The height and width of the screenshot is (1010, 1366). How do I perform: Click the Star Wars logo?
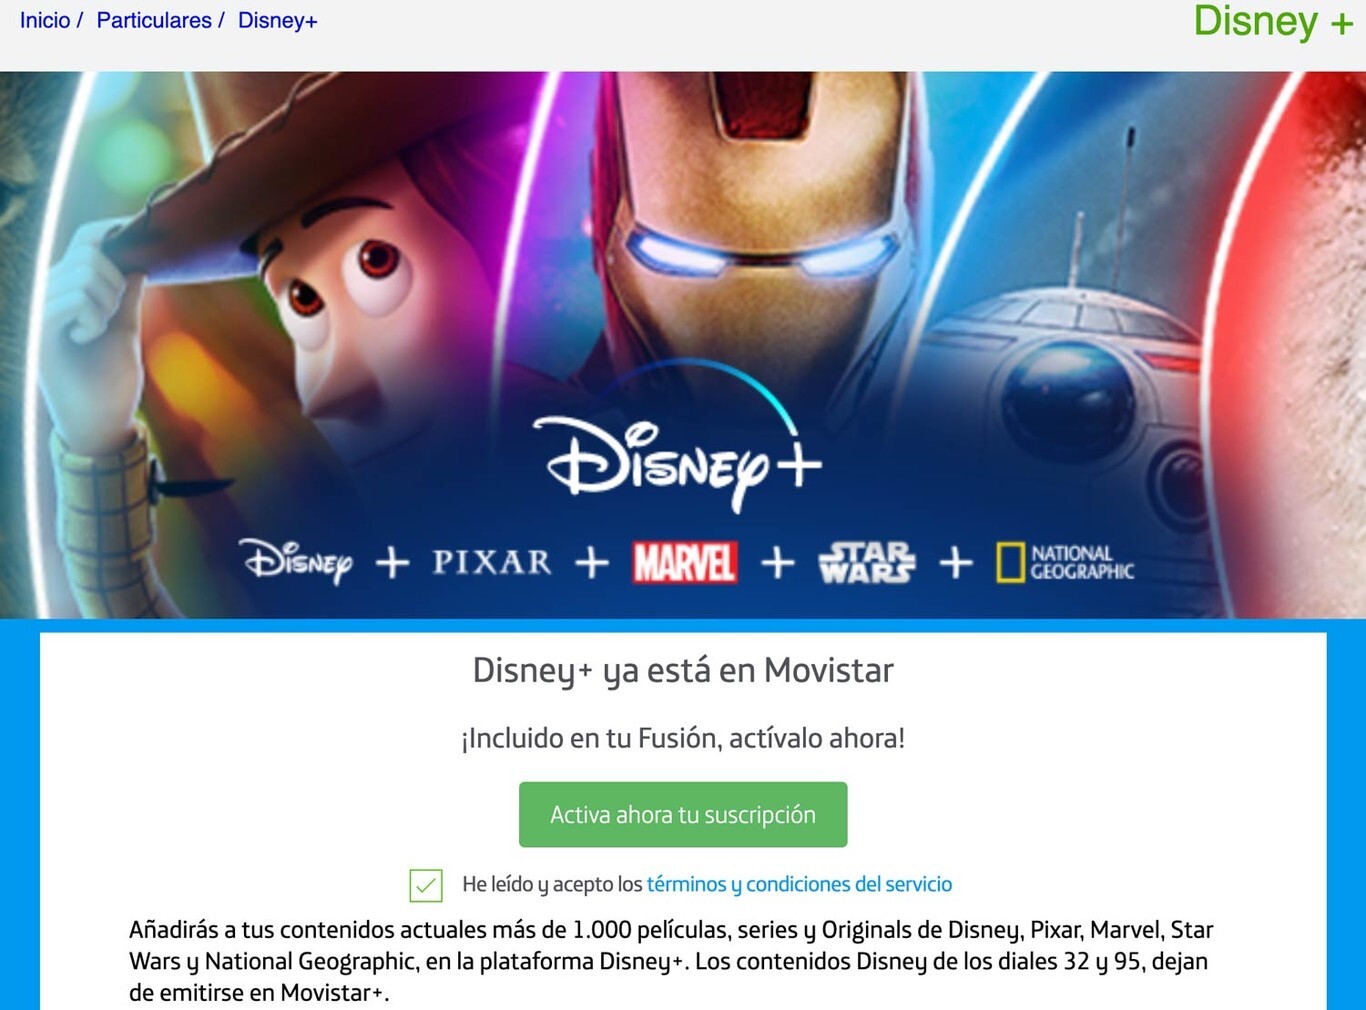tap(866, 562)
